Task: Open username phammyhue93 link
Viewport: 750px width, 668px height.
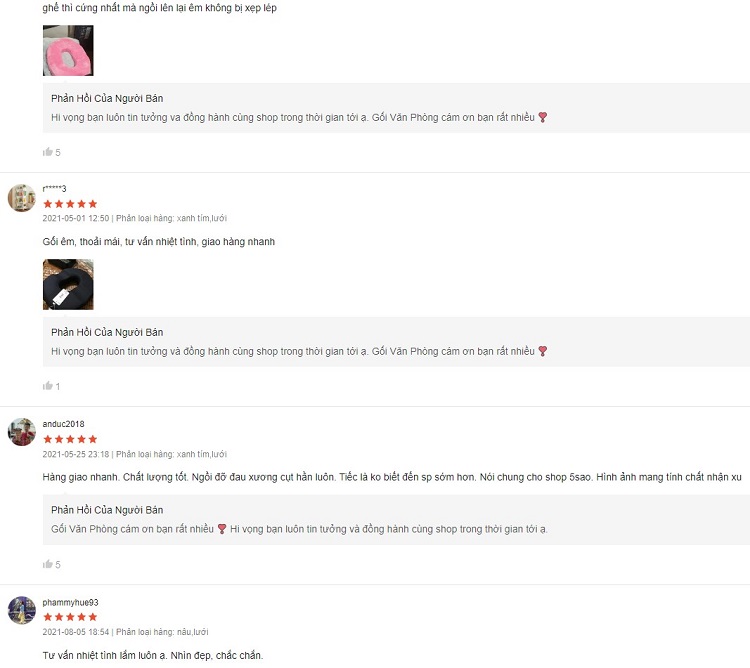Action: point(70,602)
